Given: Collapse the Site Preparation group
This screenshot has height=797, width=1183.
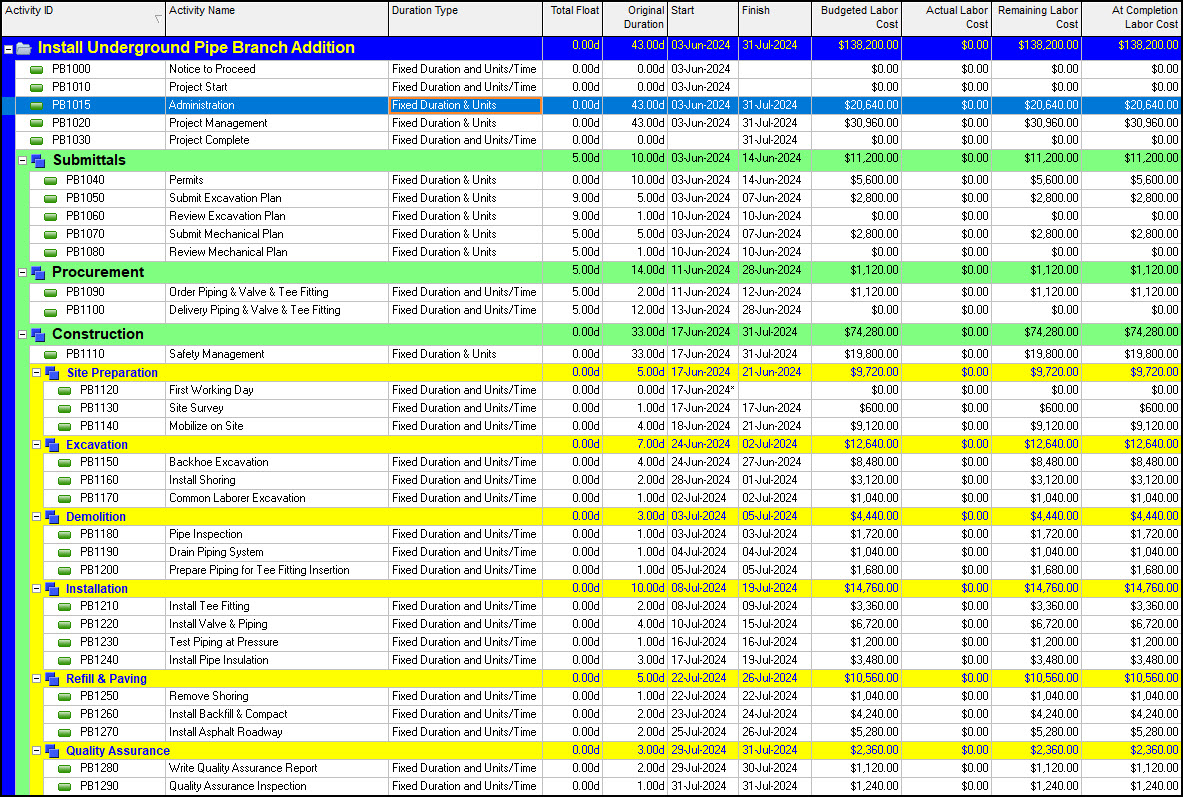Looking at the screenshot, I should click(36, 373).
